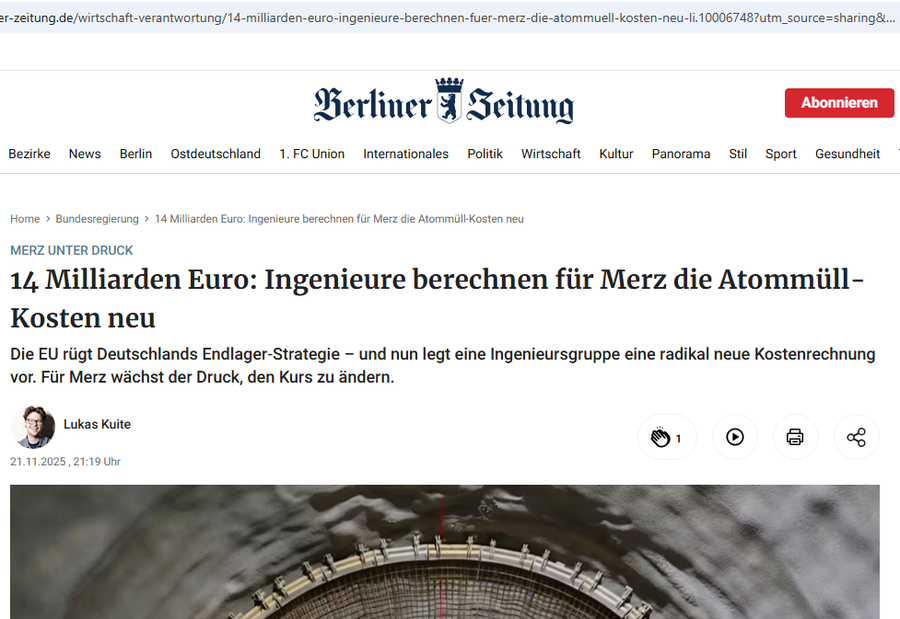Open the Sport section
This screenshot has height=619, width=900.
point(780,154)
